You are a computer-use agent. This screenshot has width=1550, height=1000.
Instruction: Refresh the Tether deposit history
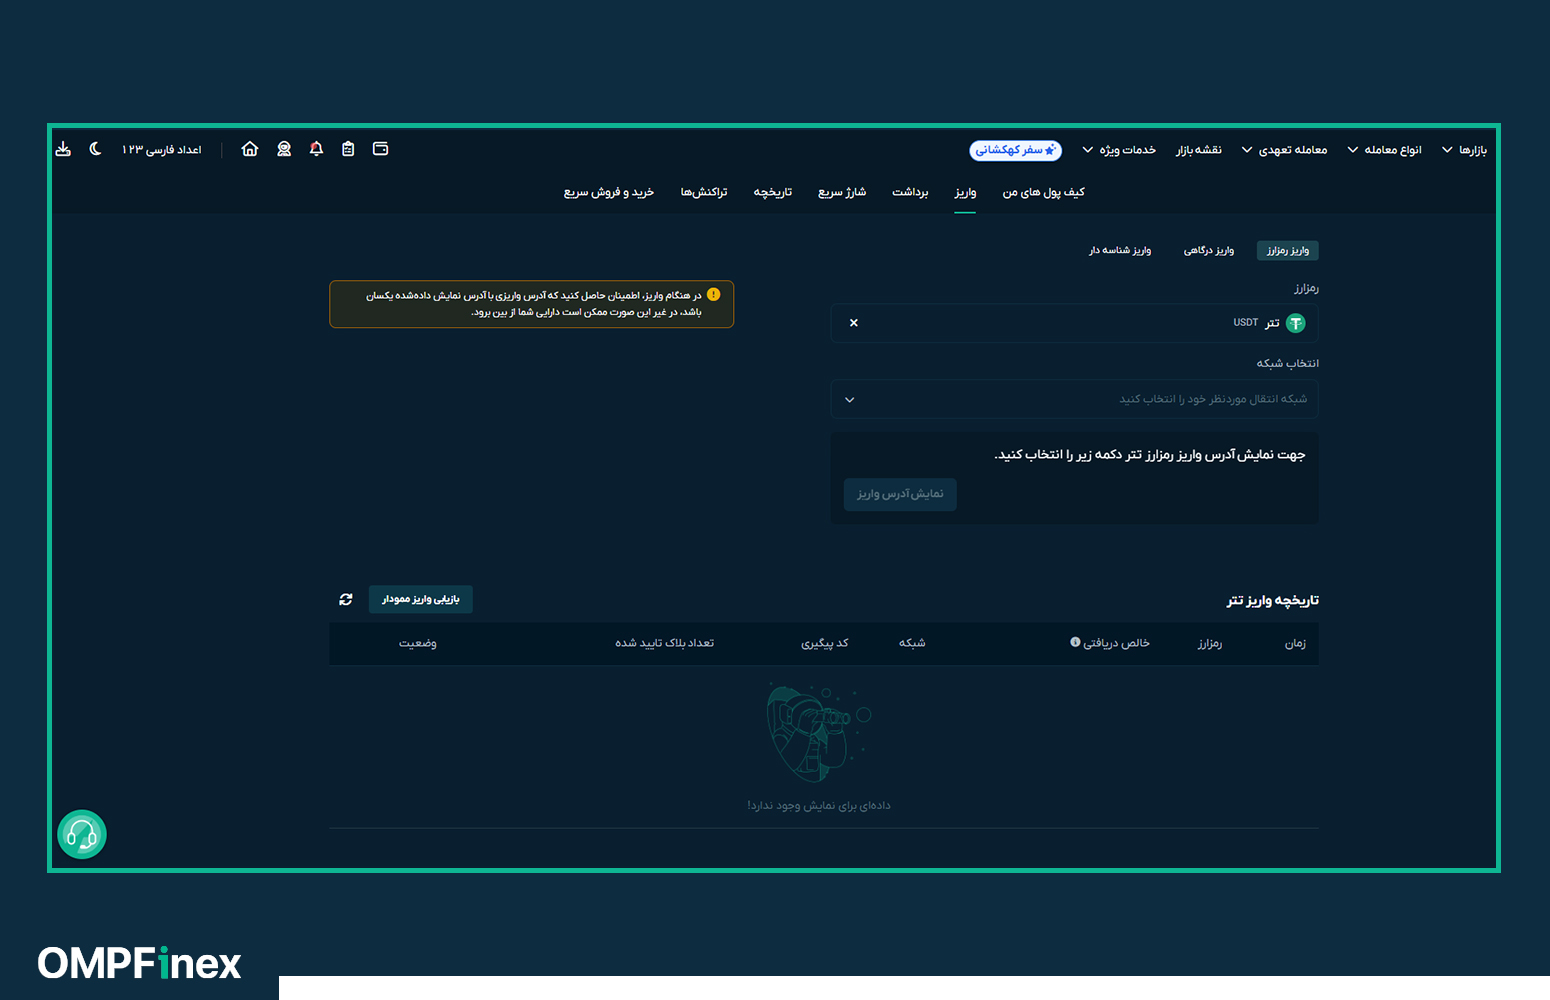click(346, 599)
